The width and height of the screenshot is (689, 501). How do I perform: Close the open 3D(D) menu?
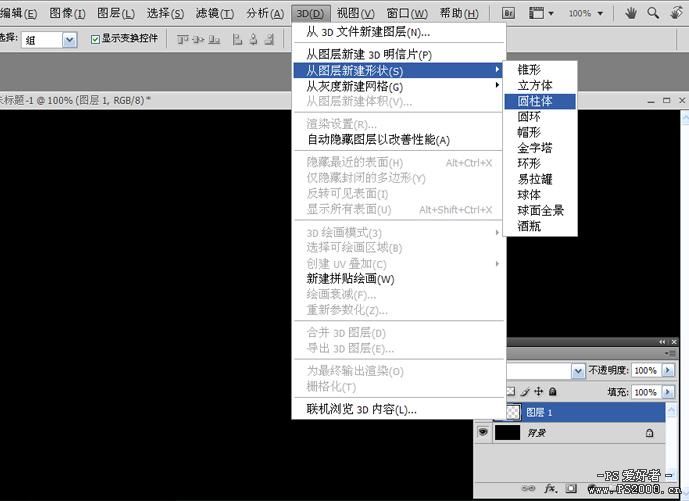310,13
